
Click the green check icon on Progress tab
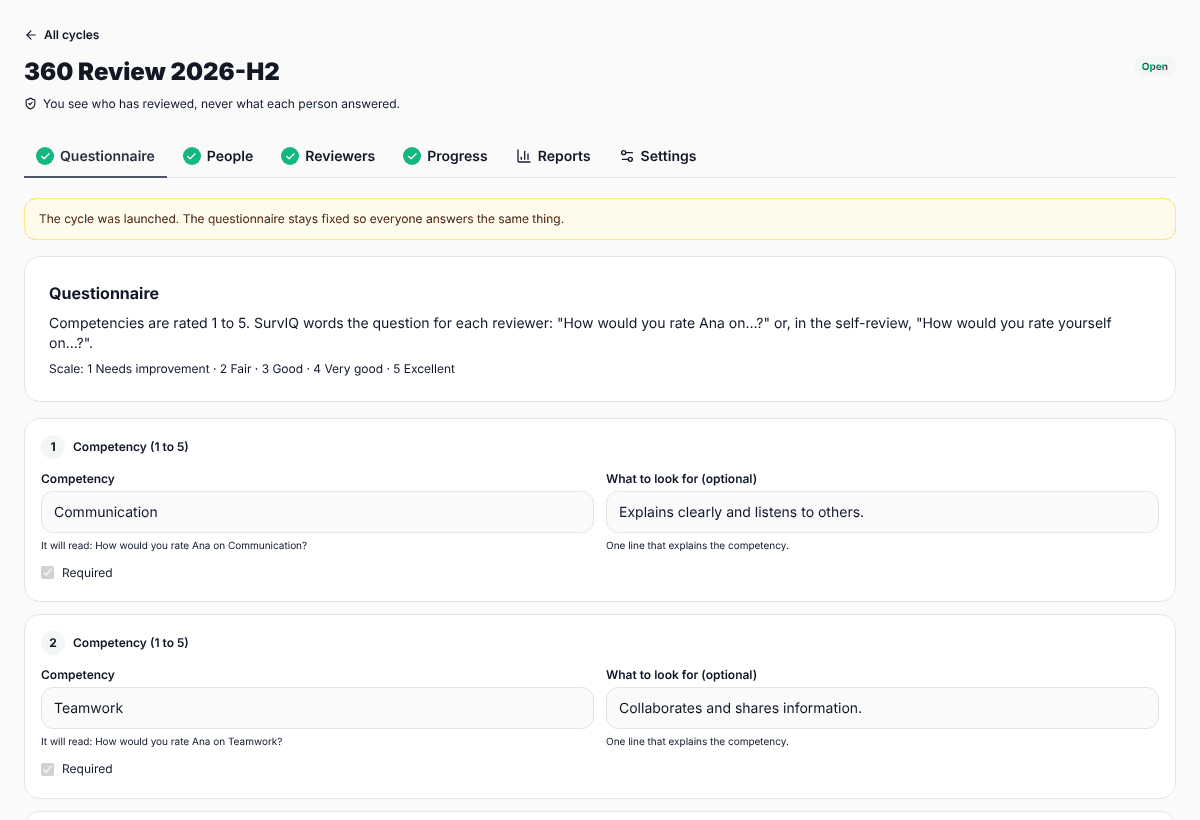coord(412,156)
